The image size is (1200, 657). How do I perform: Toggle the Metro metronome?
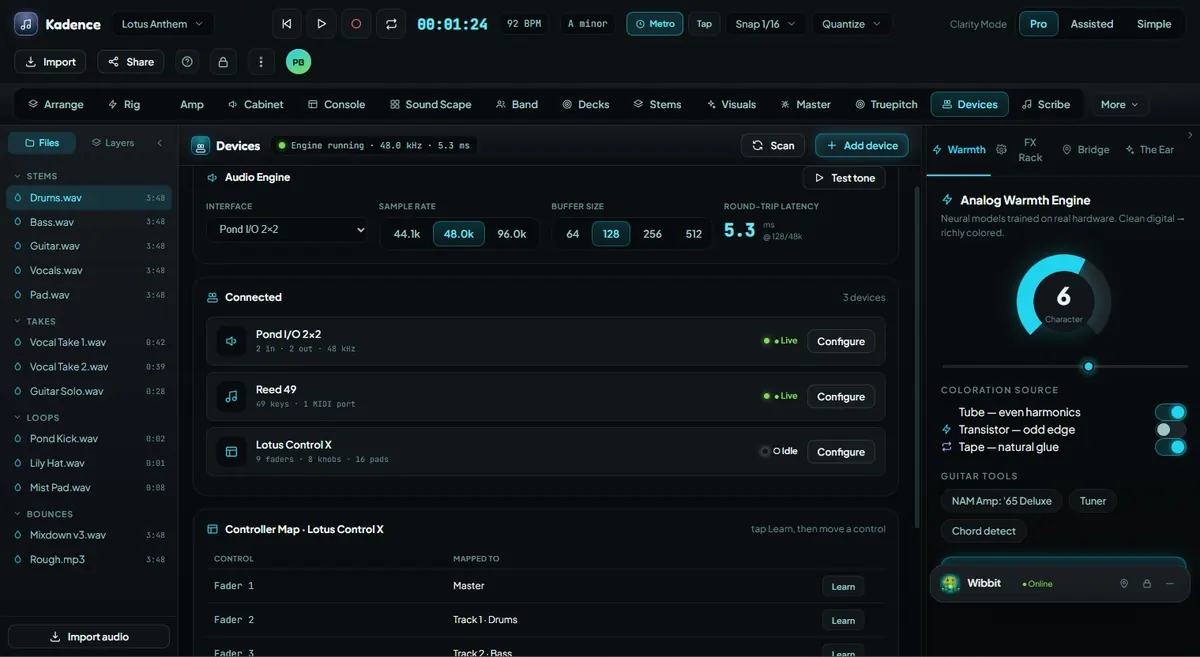coord(655,24)
